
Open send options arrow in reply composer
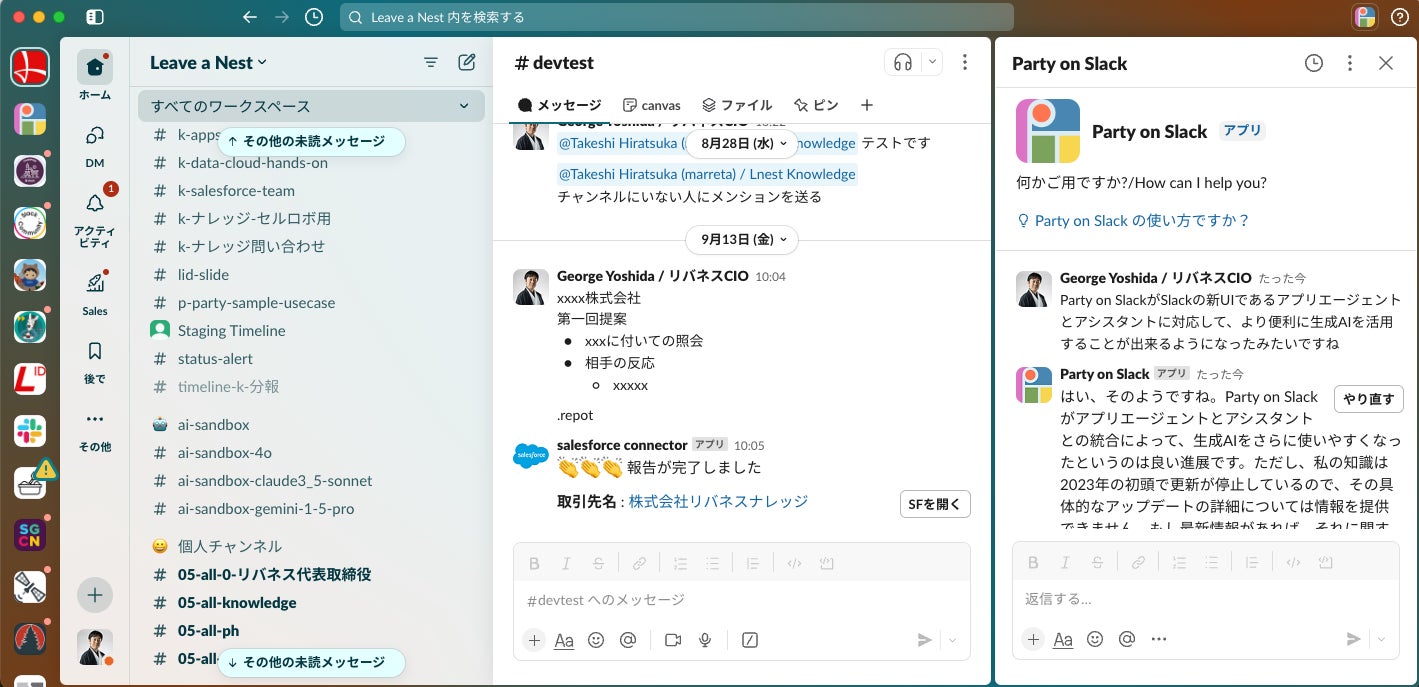point(1381,639)
